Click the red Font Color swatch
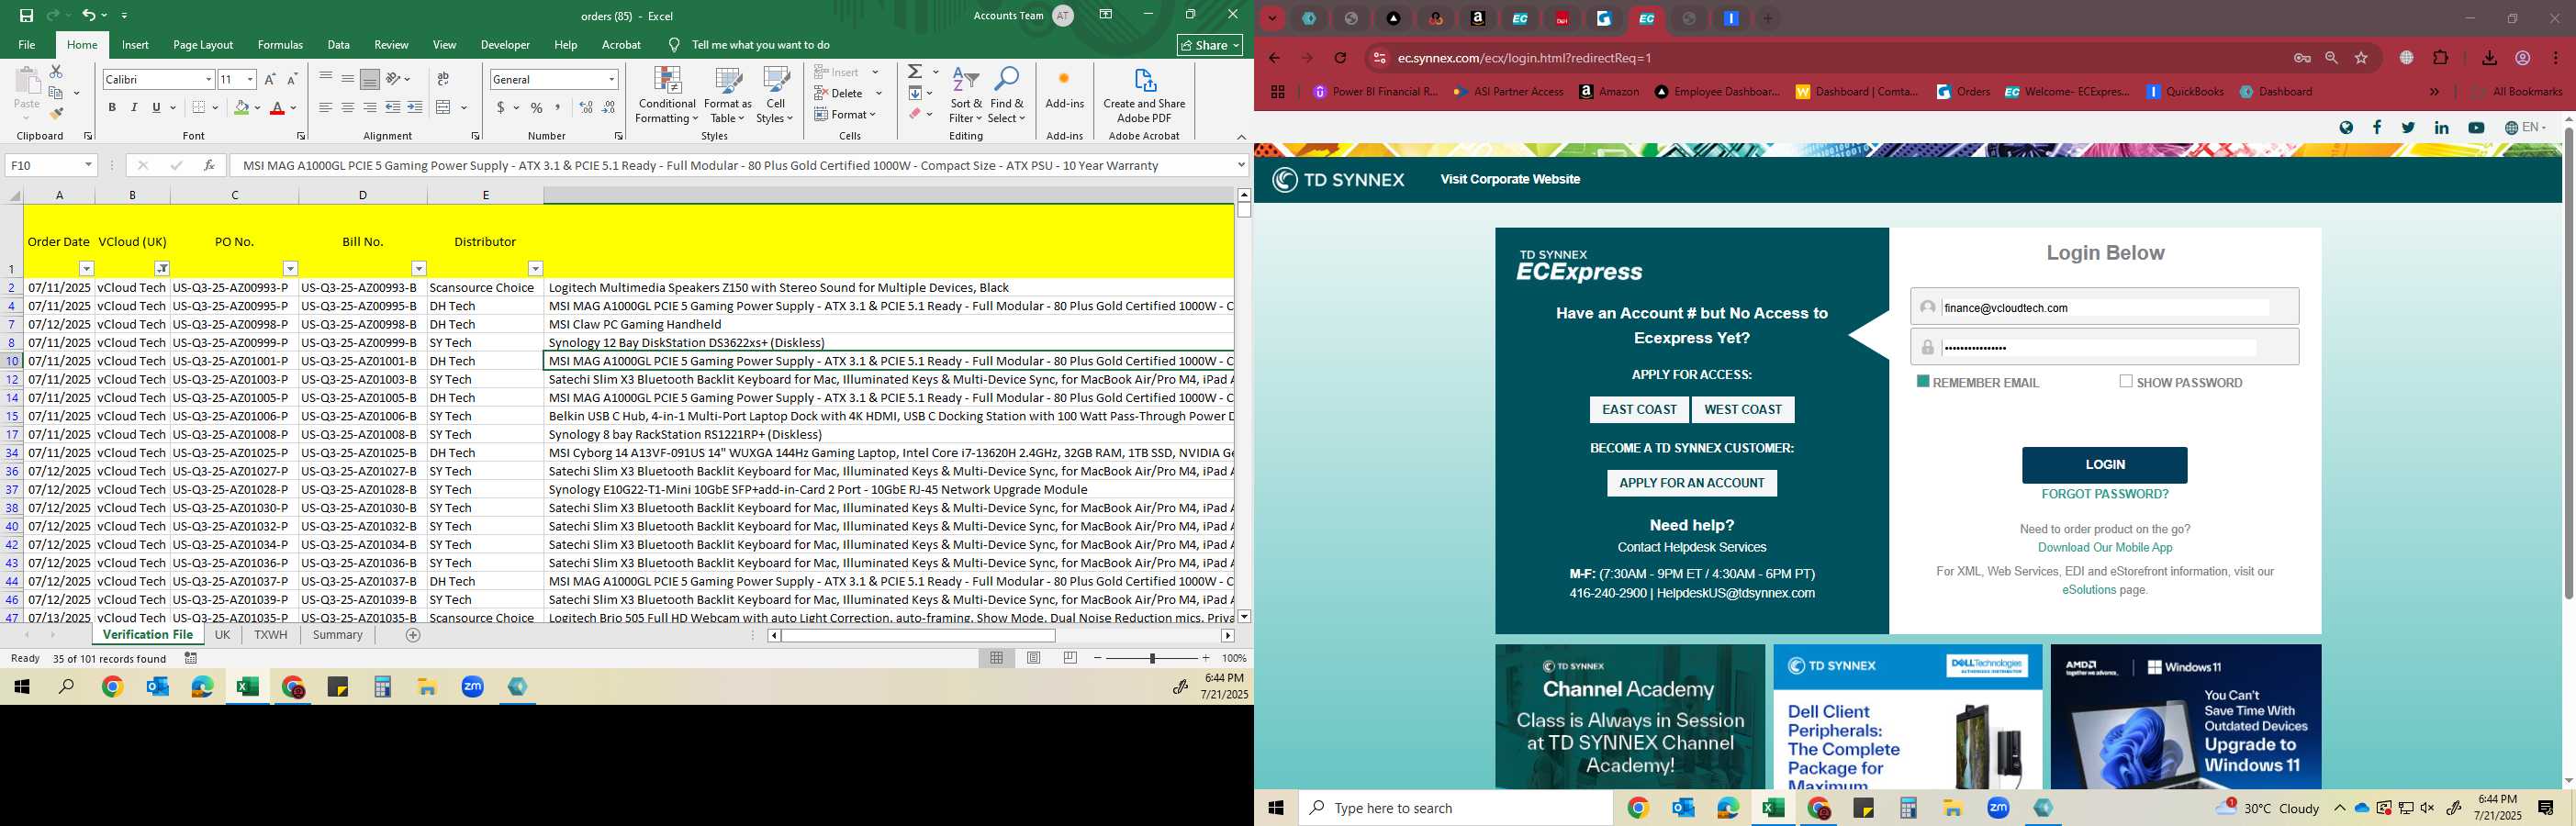Image resolution: width=2576 pixels, height=826 pixels. click(277, 108)
